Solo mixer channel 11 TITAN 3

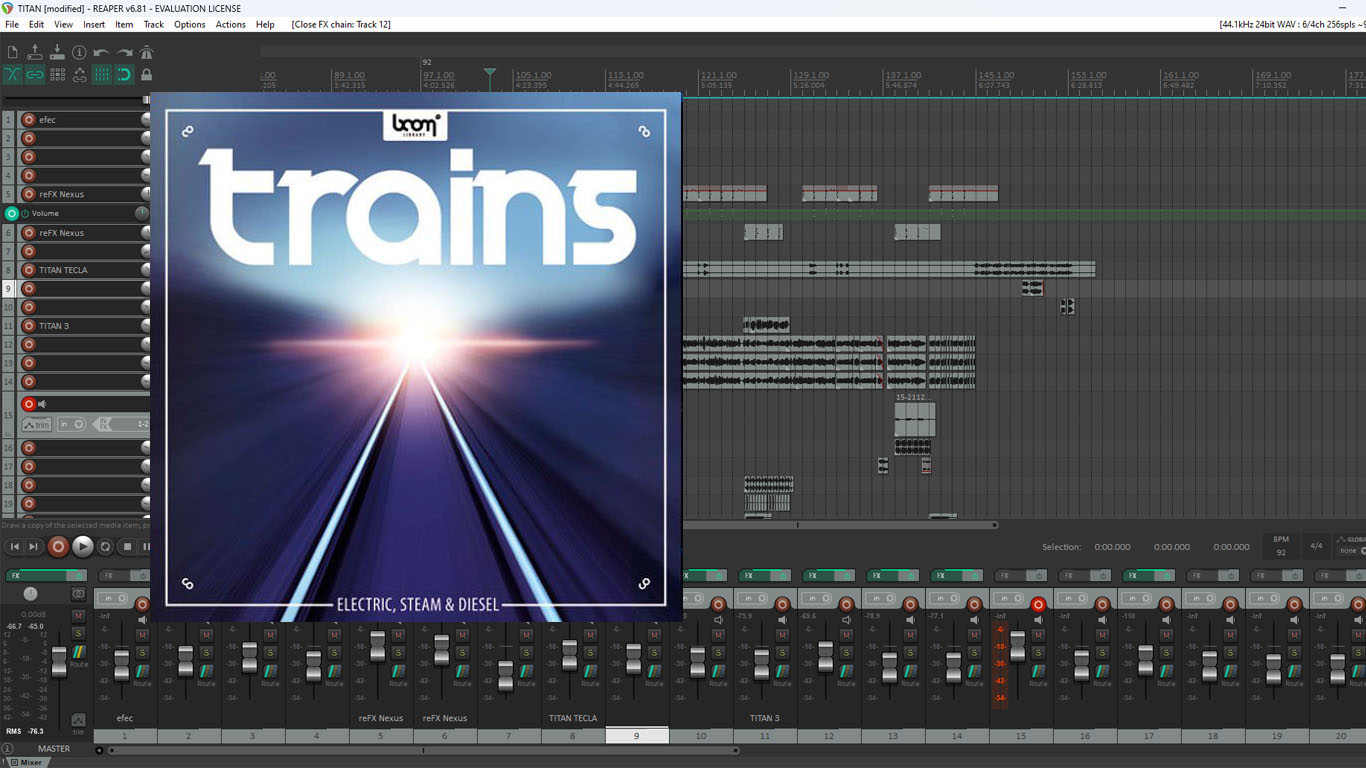click(x=782, y=653)
